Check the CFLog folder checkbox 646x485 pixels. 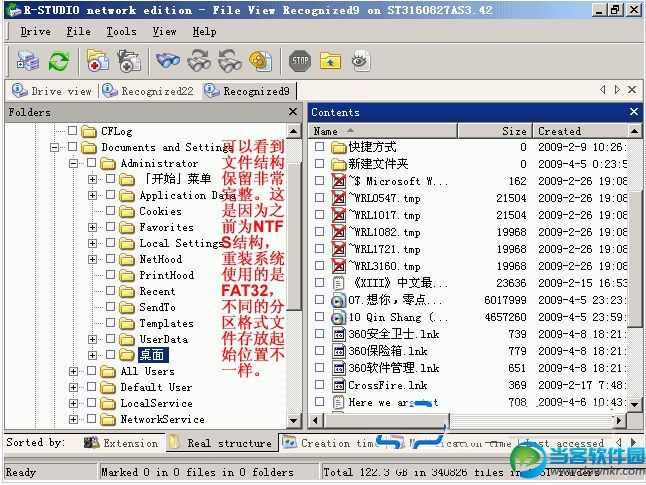pos(73,131)
